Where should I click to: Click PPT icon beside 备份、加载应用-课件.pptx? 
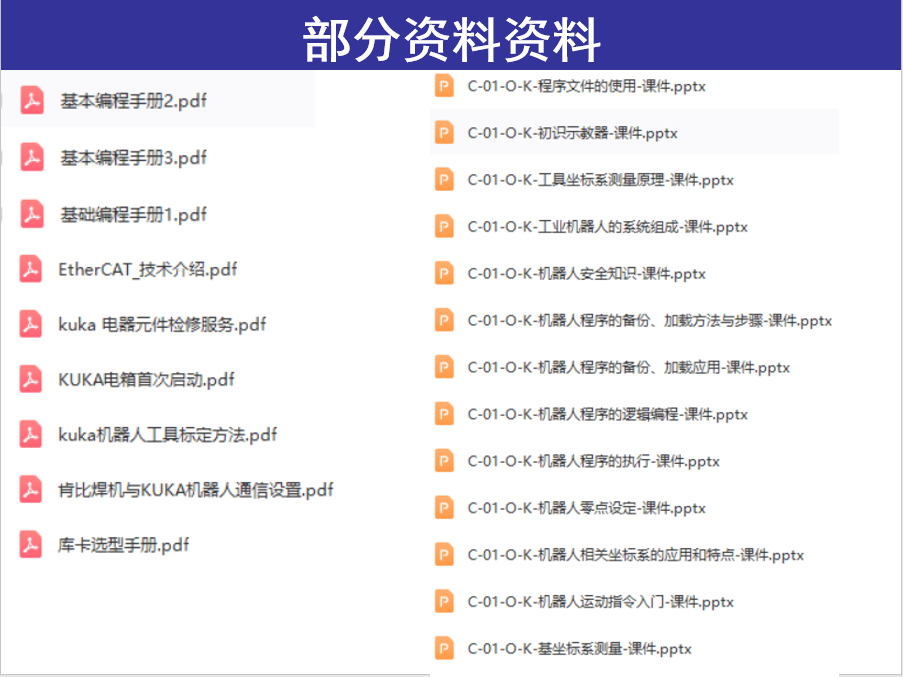click(x=444, y=367)
